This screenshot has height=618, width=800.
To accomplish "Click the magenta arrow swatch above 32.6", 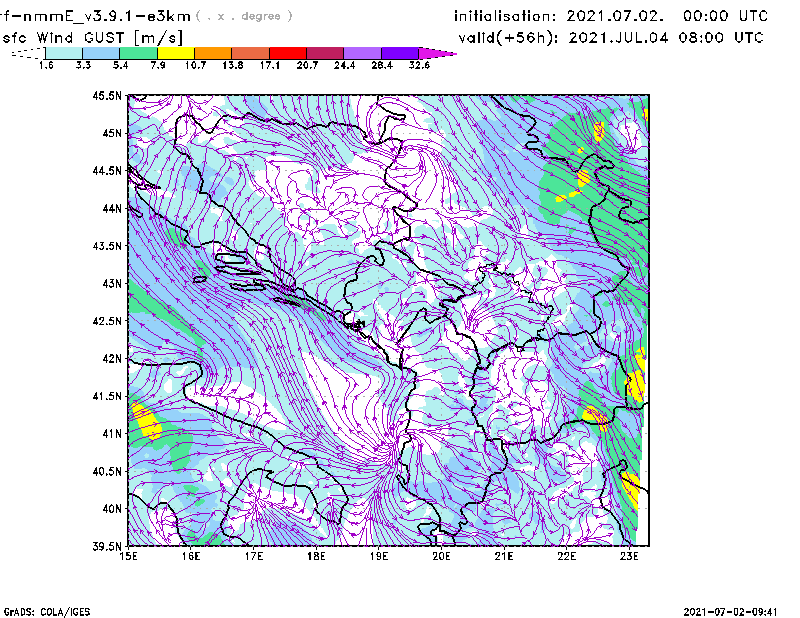I will pyautogui.click(x=437, y=53).
